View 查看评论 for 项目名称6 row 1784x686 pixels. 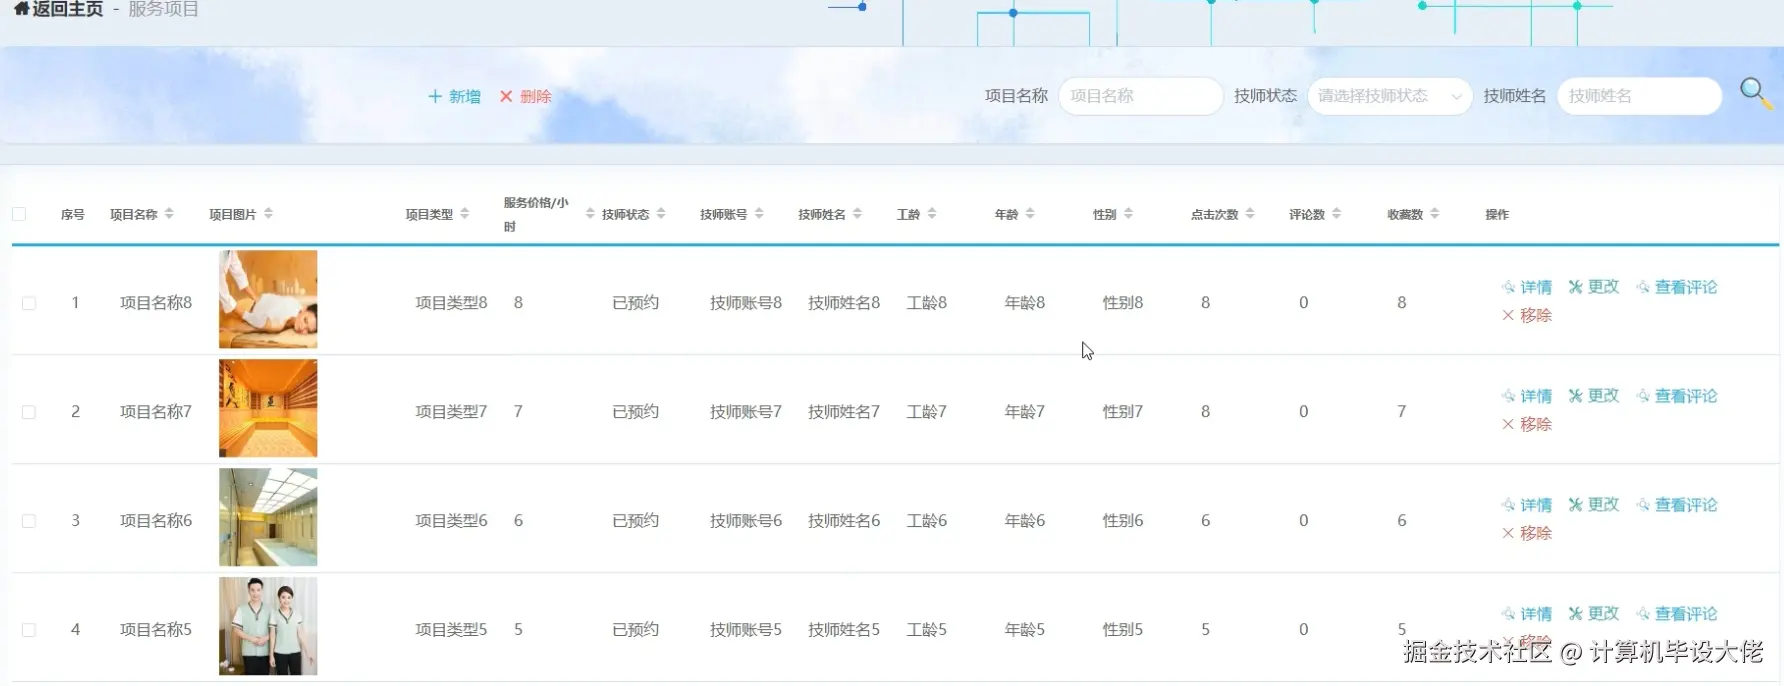1677,505
